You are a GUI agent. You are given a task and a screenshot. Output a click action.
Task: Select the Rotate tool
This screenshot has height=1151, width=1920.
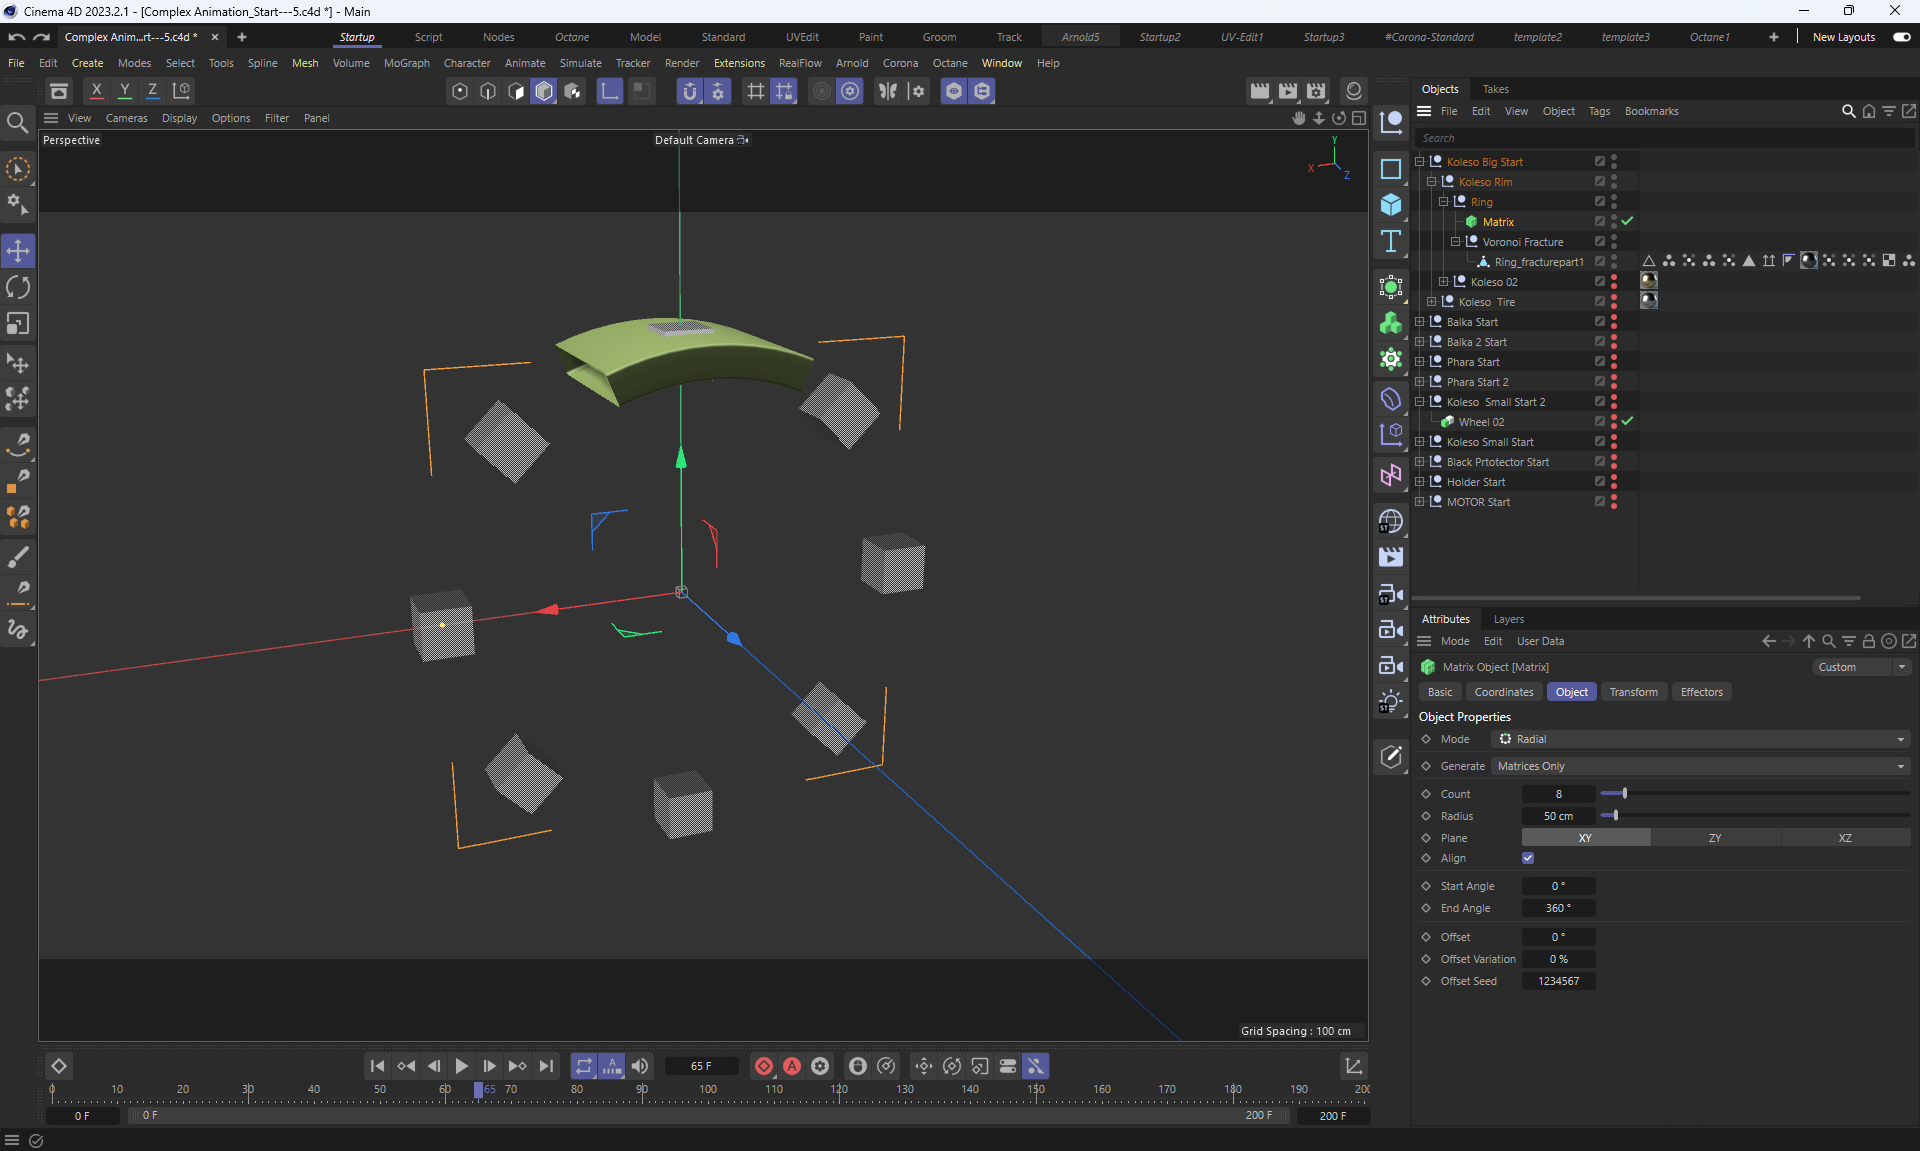coord(18,288)
